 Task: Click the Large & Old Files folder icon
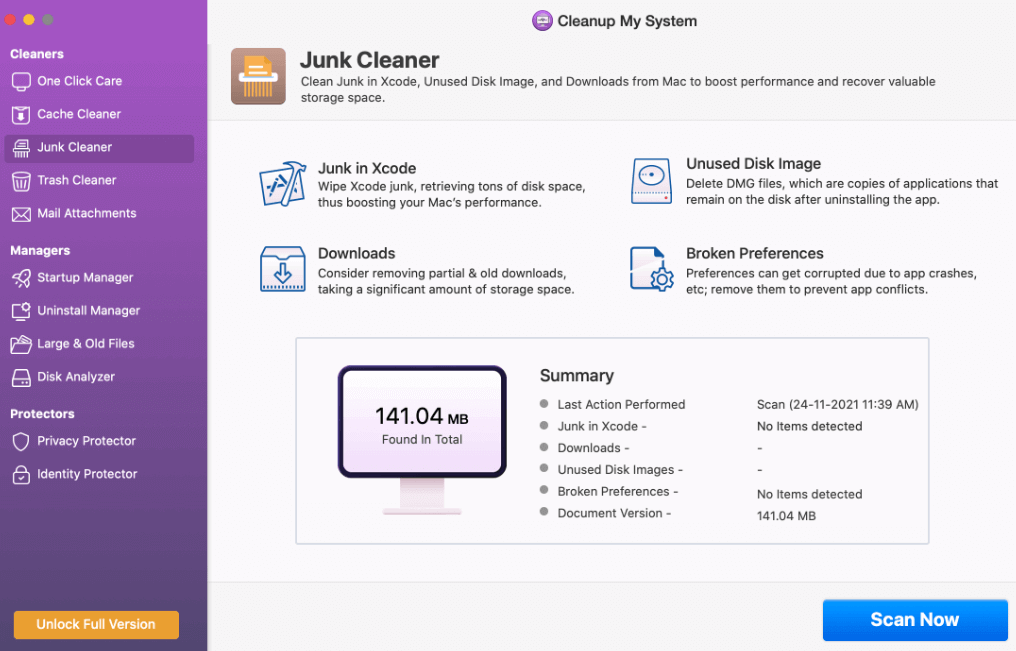21,344
